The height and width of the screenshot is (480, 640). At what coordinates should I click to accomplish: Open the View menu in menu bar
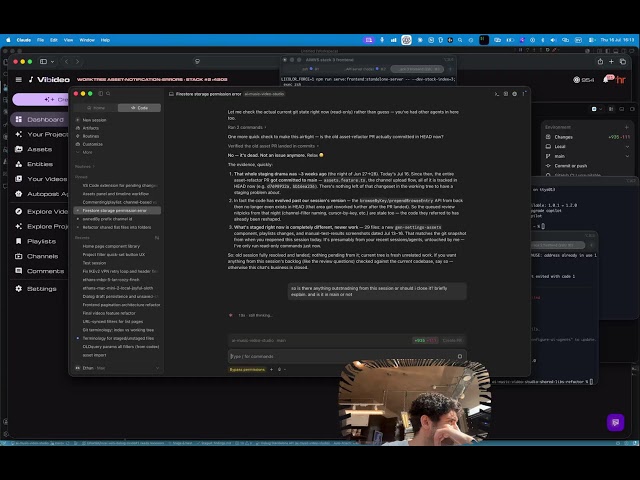pos(69,40)
